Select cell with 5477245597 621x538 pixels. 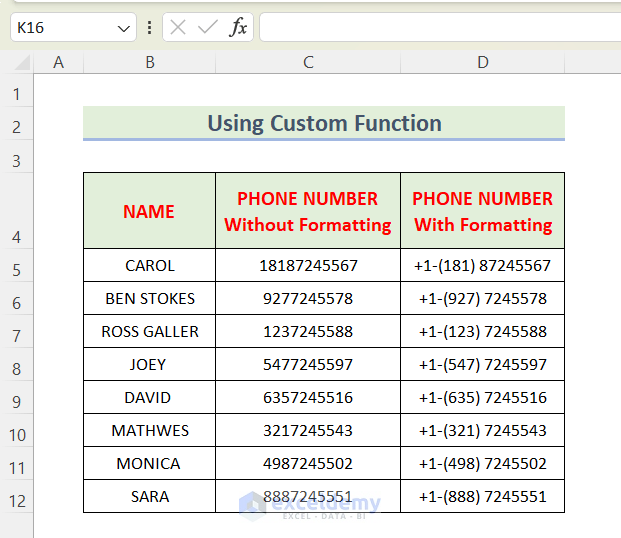[308, 364]
